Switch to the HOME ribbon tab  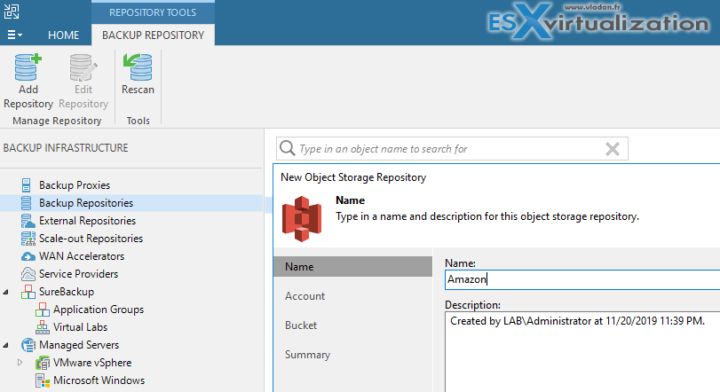[63, 35]
